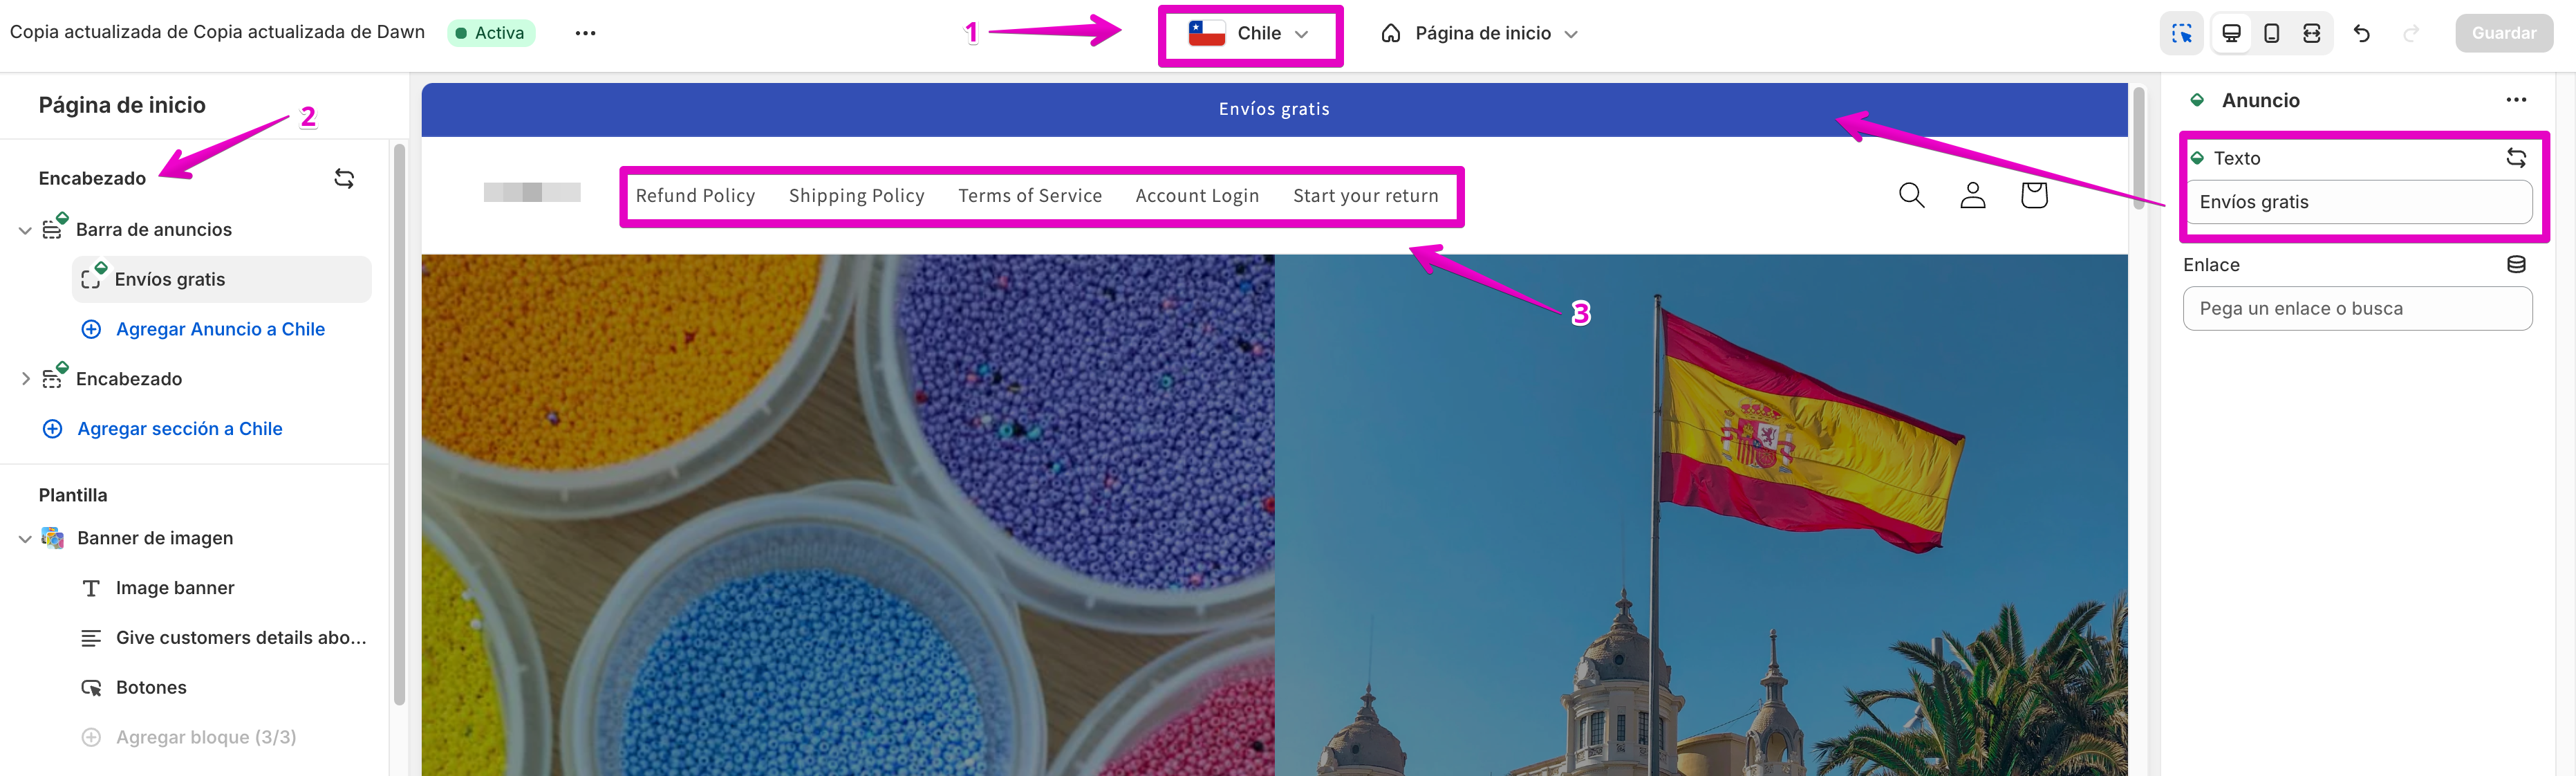Open the theme actions three-dot menu

click(x=585, y=33)
